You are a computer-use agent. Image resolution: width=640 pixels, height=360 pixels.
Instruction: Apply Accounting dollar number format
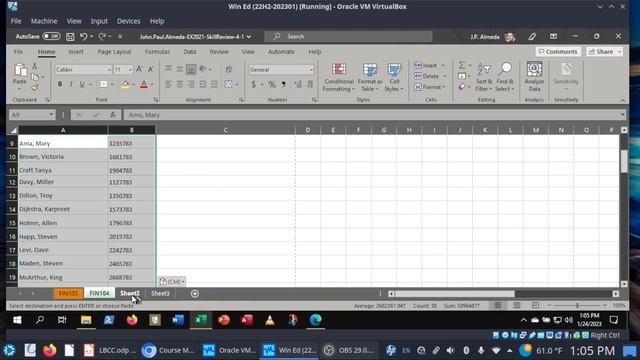[x=253, y=84]
